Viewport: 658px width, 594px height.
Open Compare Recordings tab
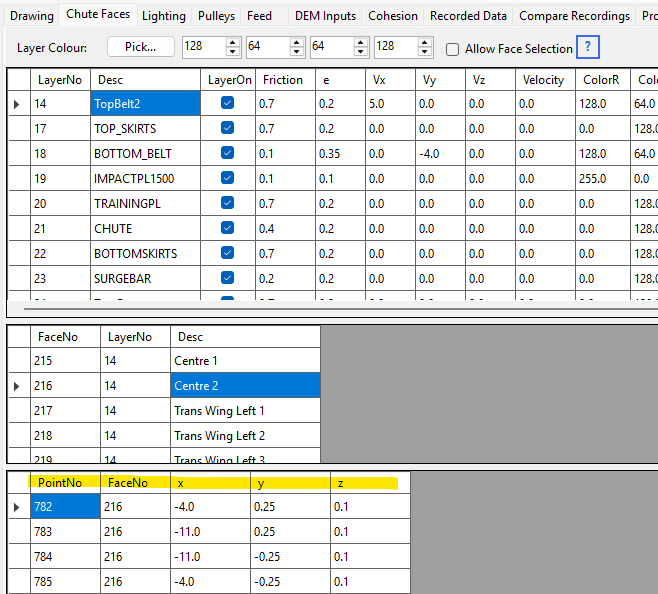coord(574,16)
